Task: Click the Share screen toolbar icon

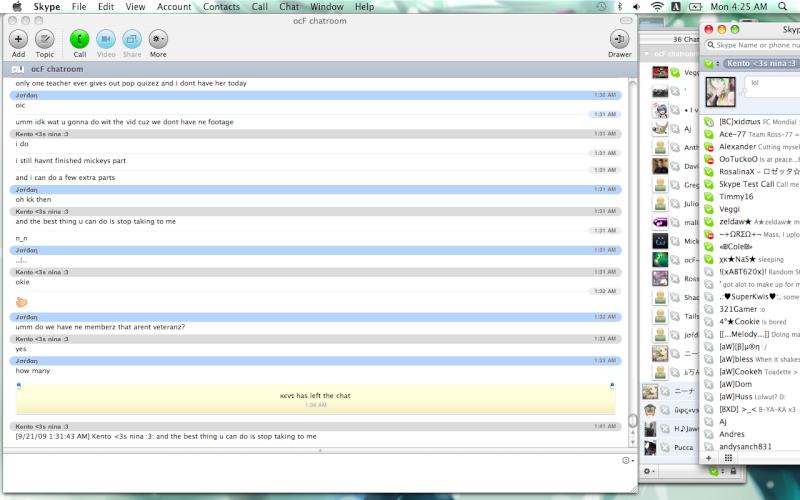Action: click(132, 39)
